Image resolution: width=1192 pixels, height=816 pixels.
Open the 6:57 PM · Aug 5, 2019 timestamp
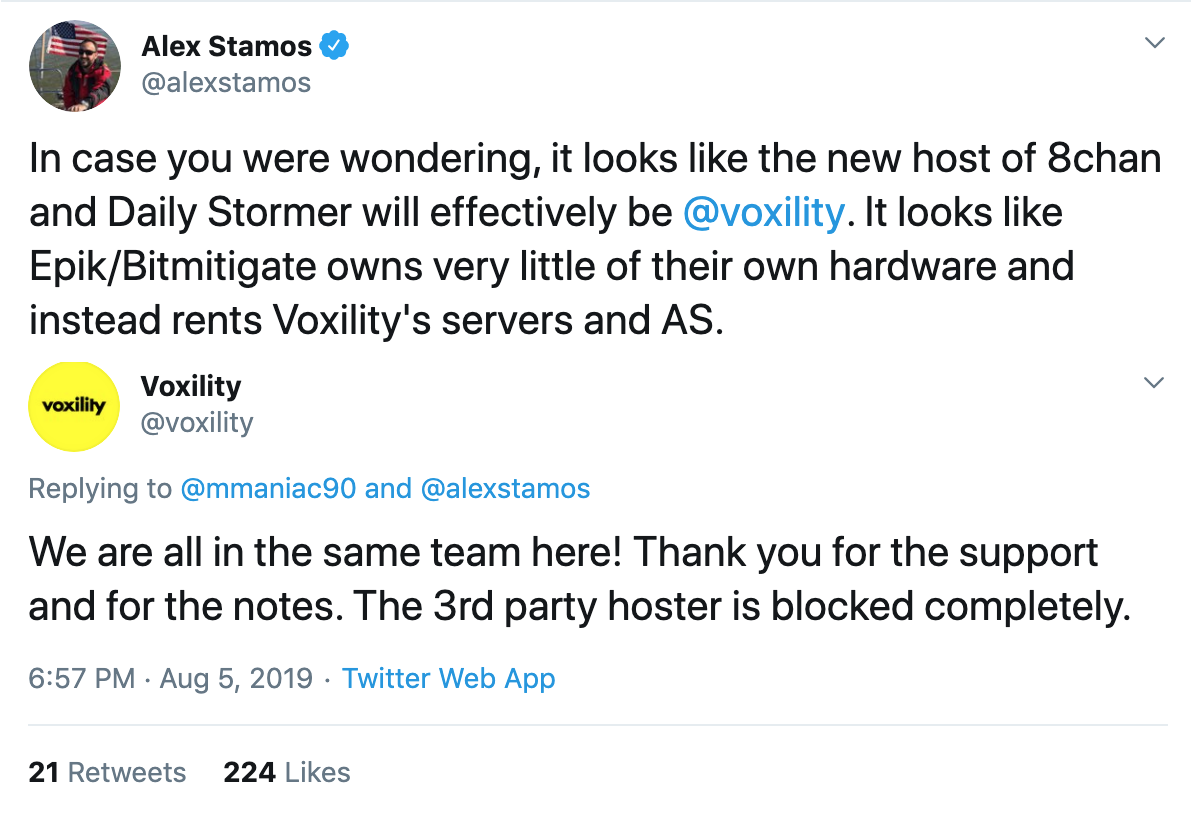pyautogui.click(x=171, y=678)
